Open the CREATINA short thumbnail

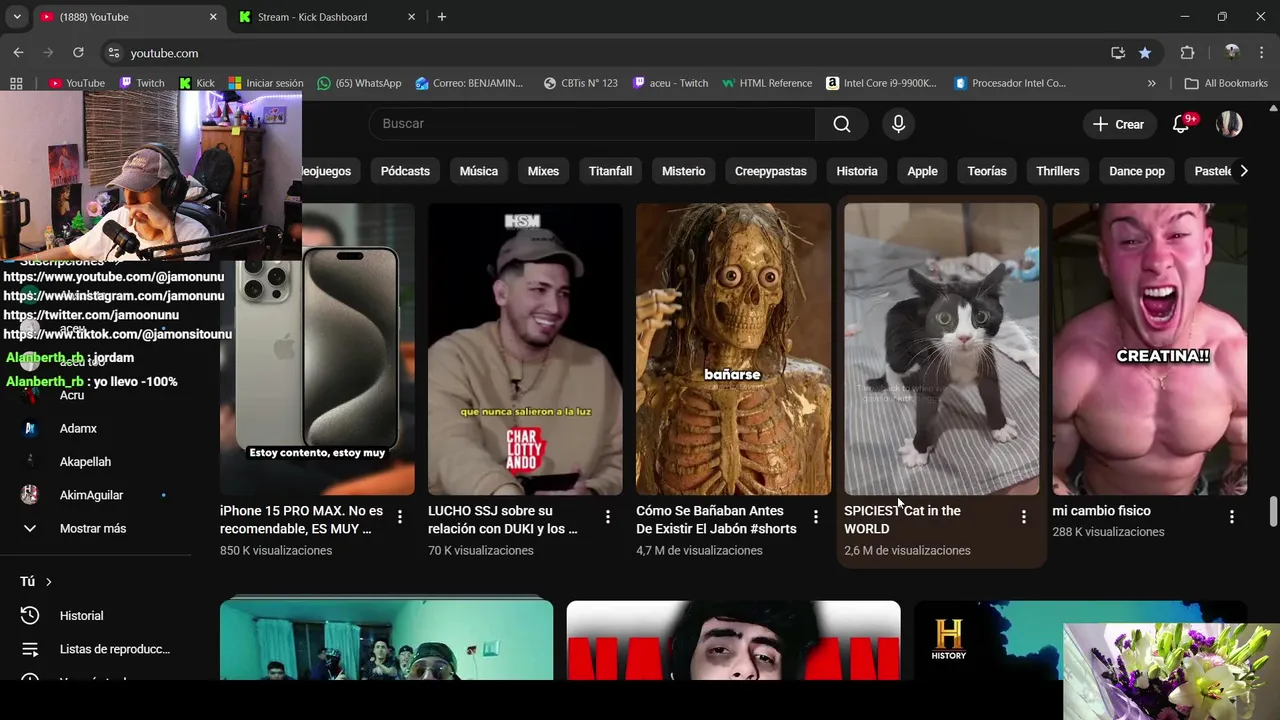click(x=1149, y=349)
